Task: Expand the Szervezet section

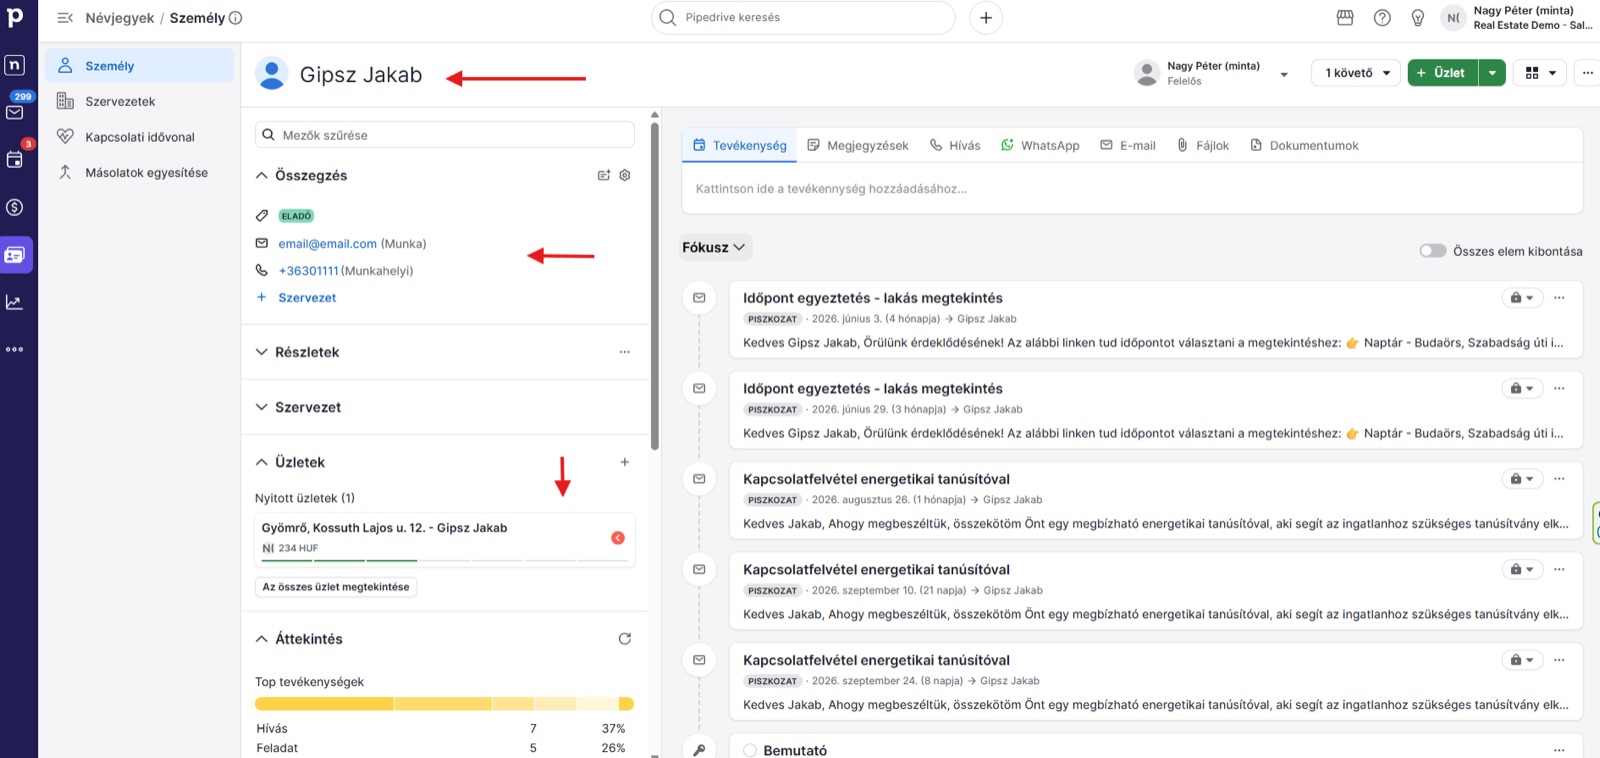Action: 262,407
